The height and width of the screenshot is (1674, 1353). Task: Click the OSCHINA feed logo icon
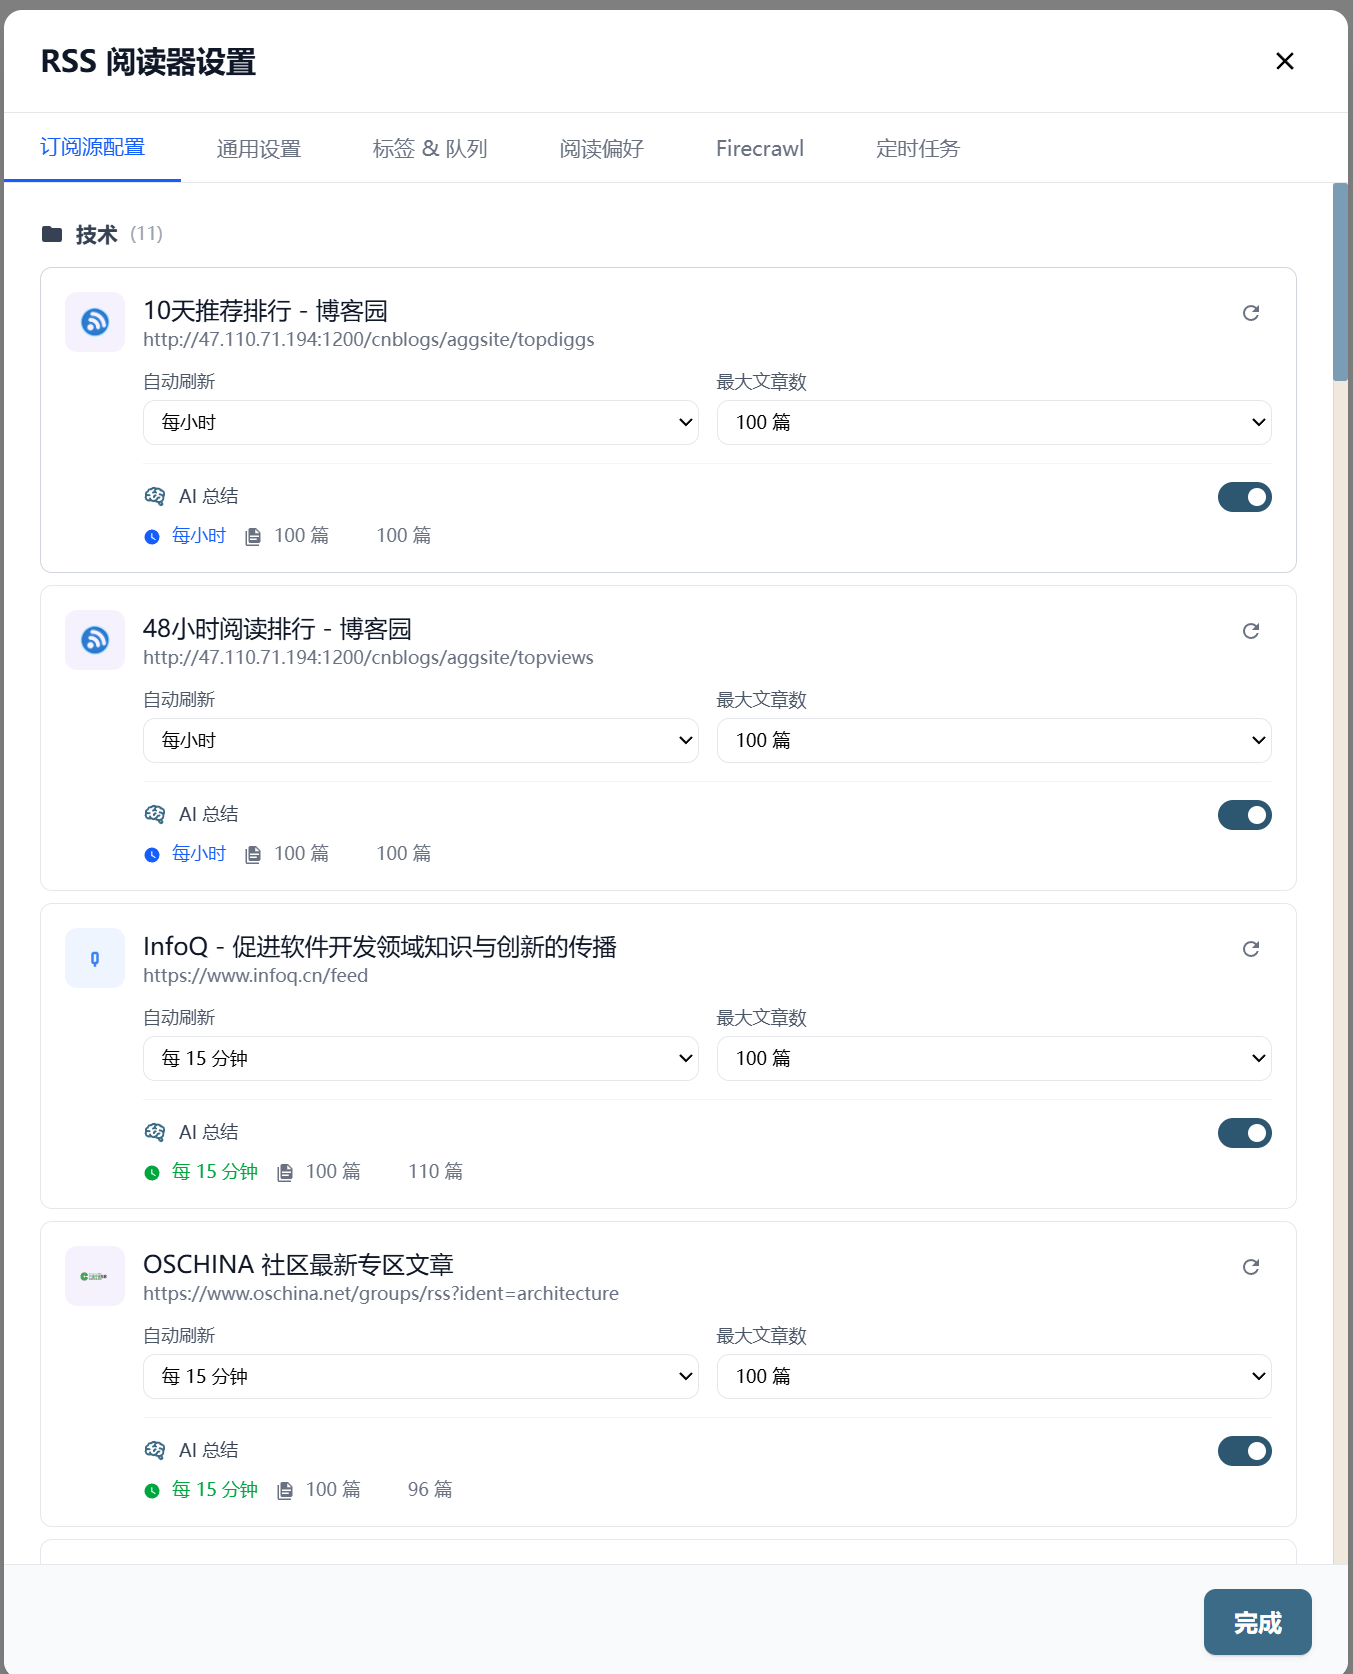point(95,1276)
